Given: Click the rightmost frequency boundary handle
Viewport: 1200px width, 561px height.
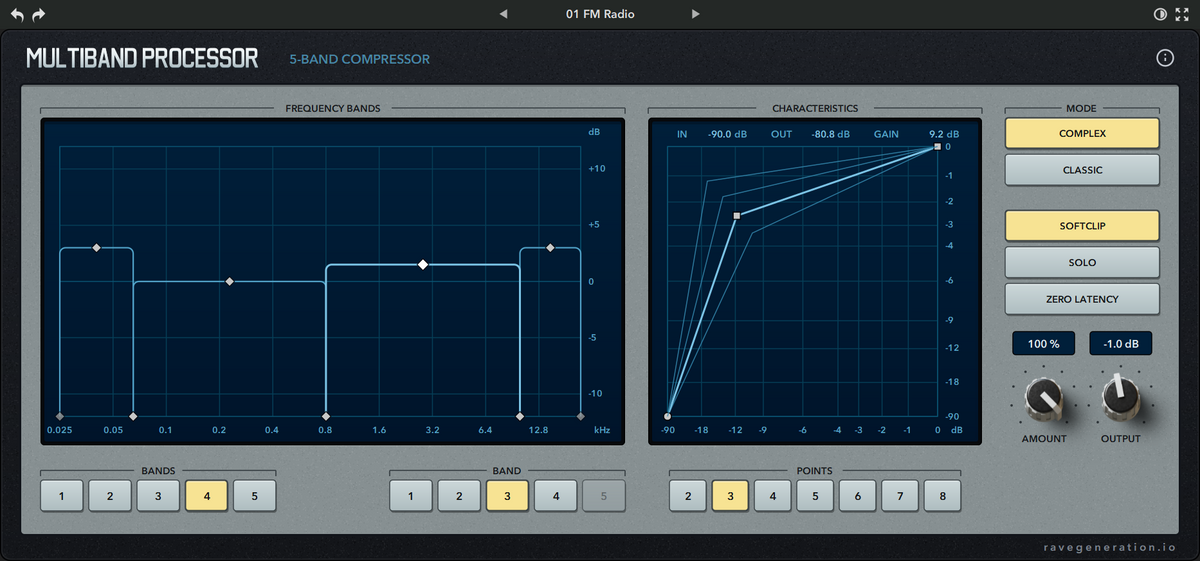Looking at the screenshot, I should [581, 415].
